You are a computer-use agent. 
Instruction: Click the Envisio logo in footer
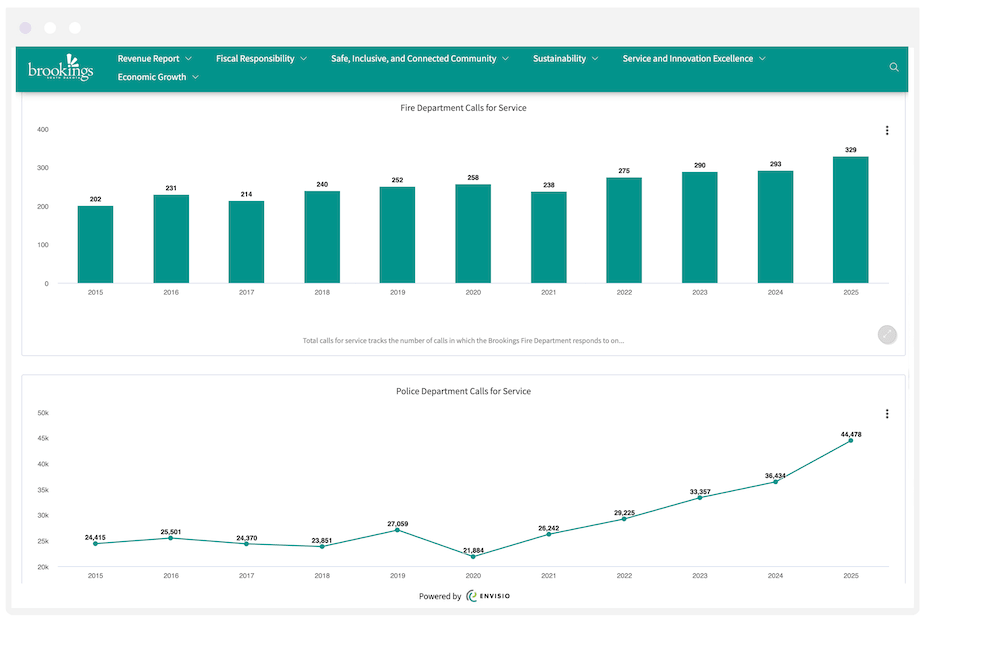[x=488, y=596]
